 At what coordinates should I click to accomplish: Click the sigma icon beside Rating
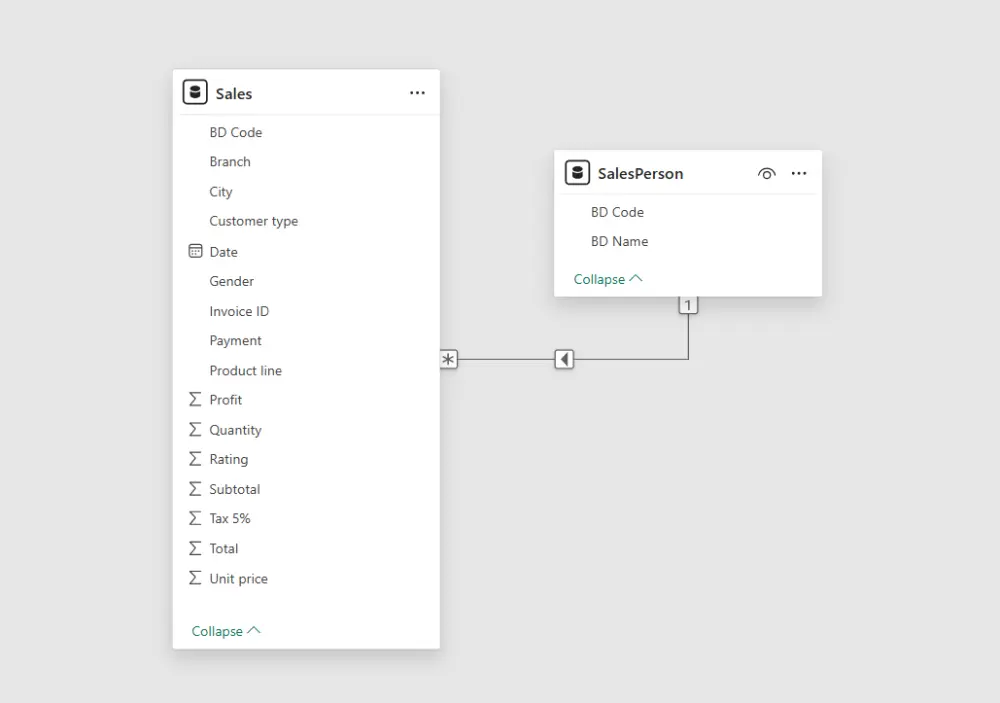[x=193, y=459]
